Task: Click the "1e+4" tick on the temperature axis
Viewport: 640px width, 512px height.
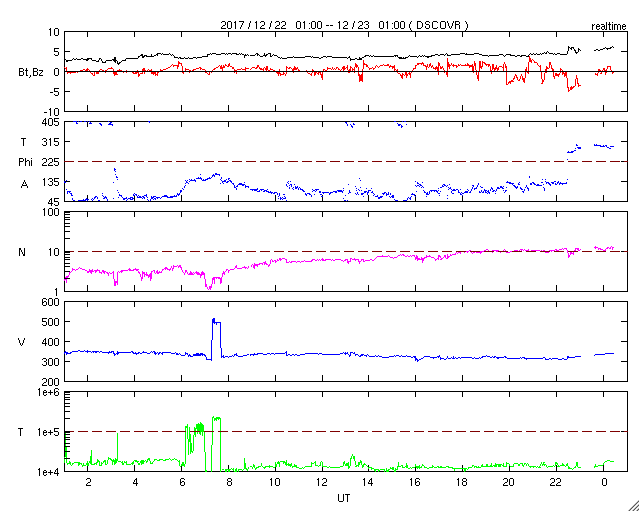Action: click(x=50, y=472)
